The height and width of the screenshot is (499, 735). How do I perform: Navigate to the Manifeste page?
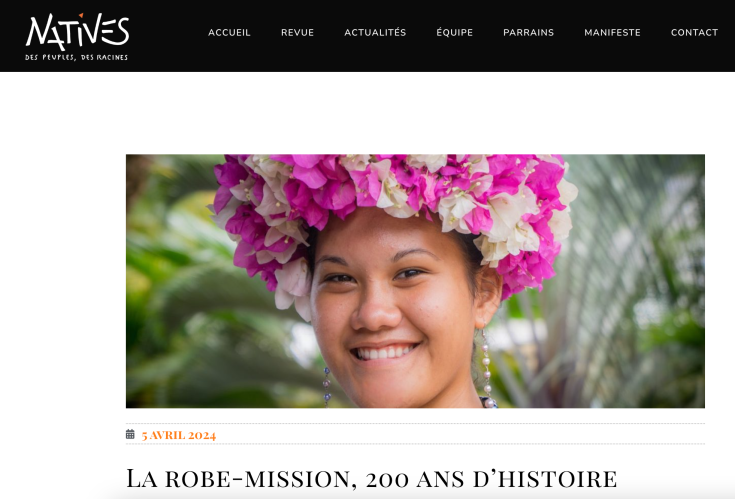[612, 32]
